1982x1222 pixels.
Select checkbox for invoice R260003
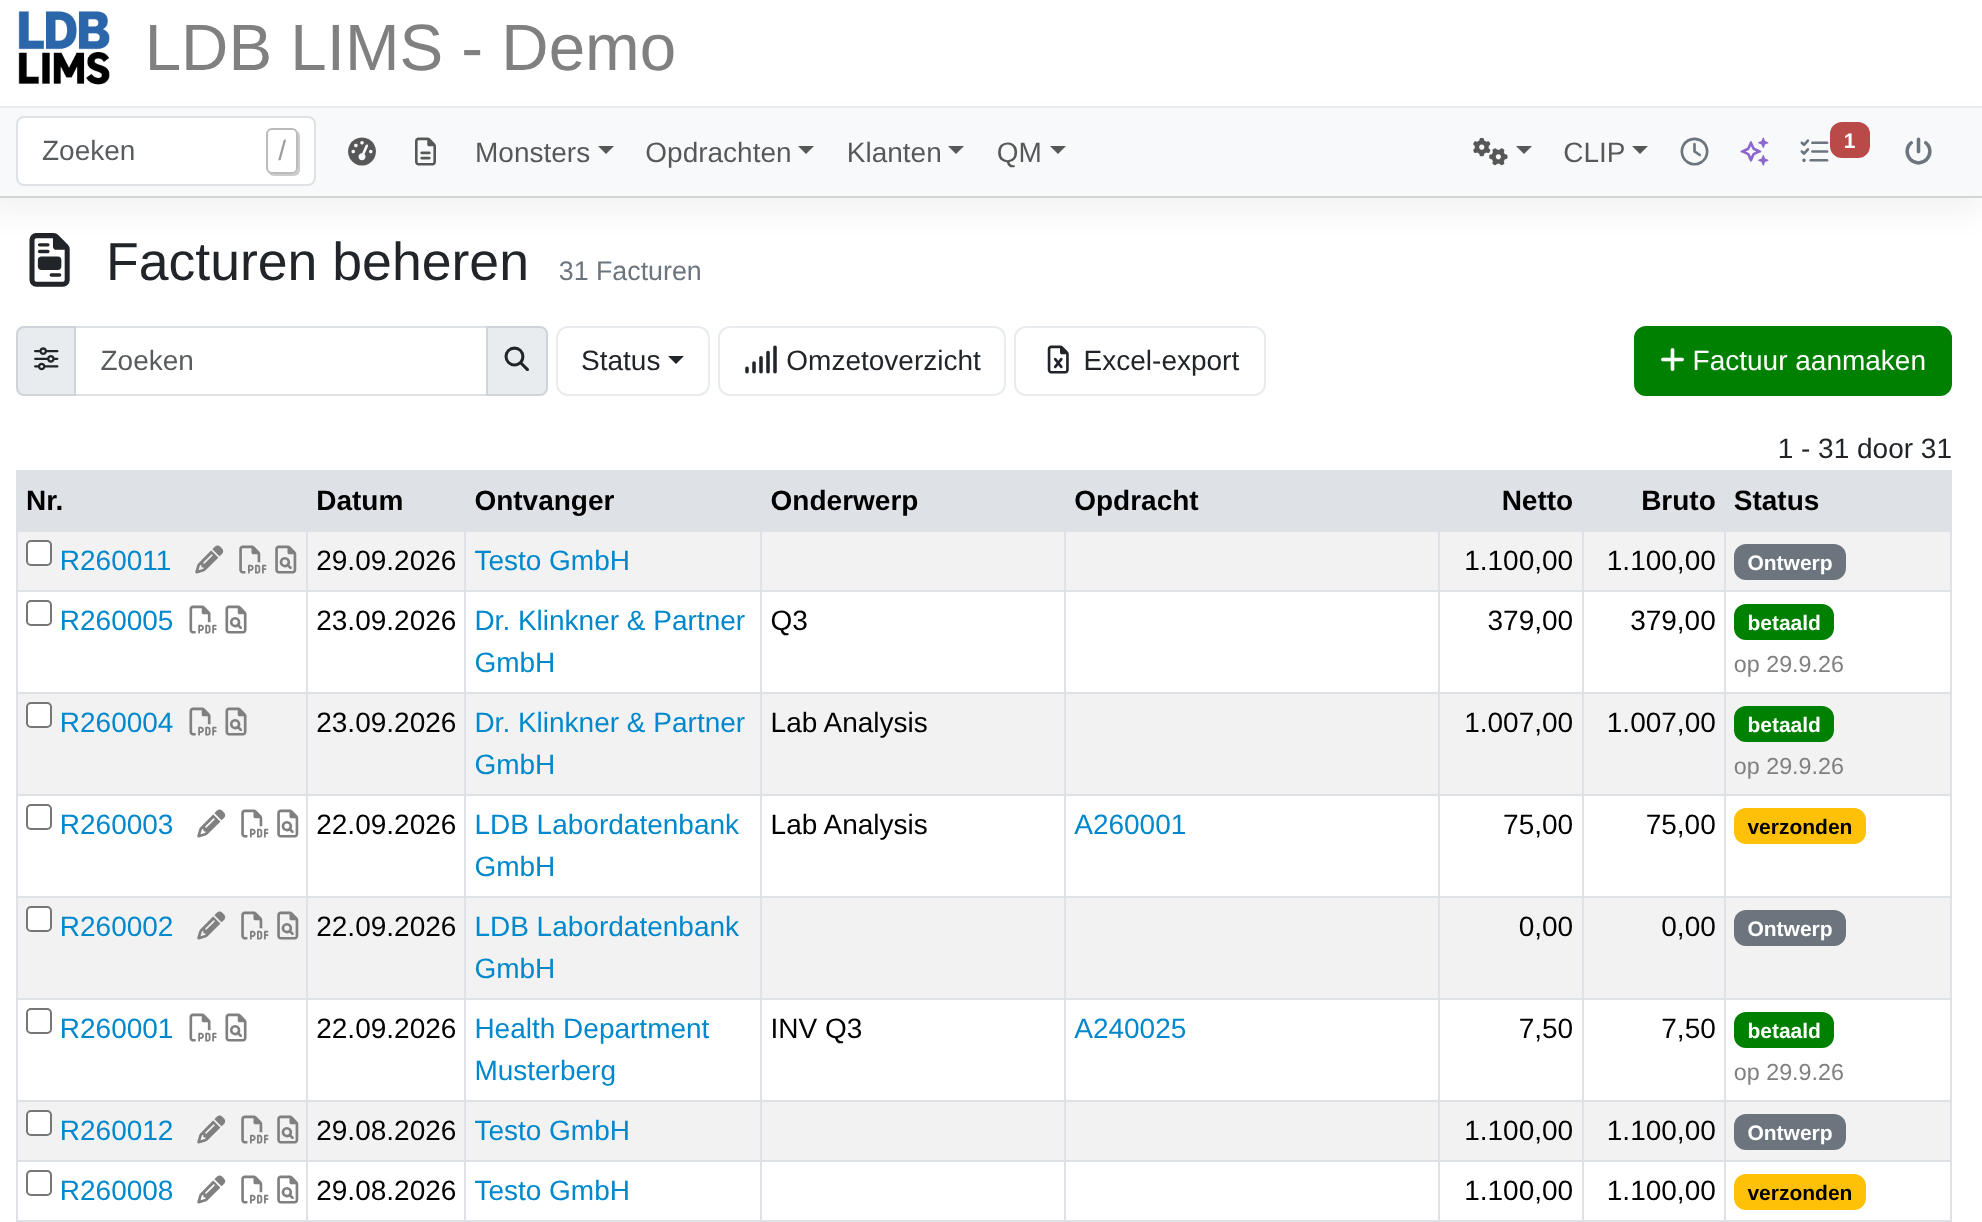39,817
